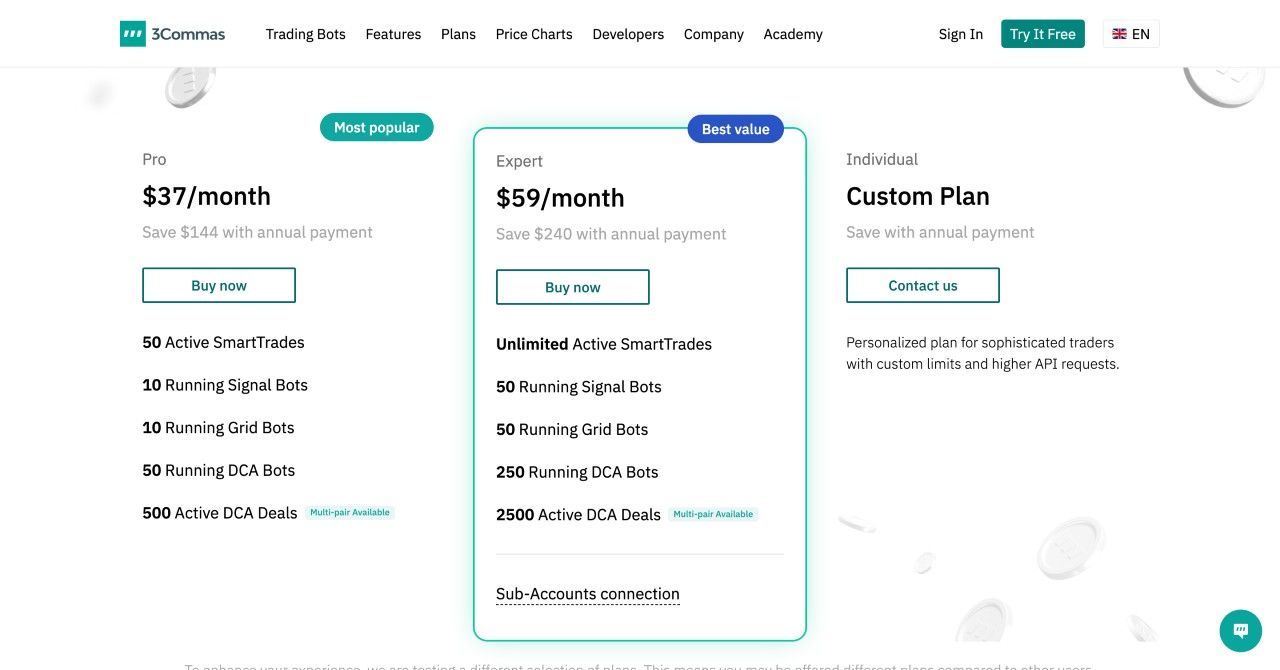Click Contact us for Custom Plan
Viewport: 1280px width, 670px height.
922,285
